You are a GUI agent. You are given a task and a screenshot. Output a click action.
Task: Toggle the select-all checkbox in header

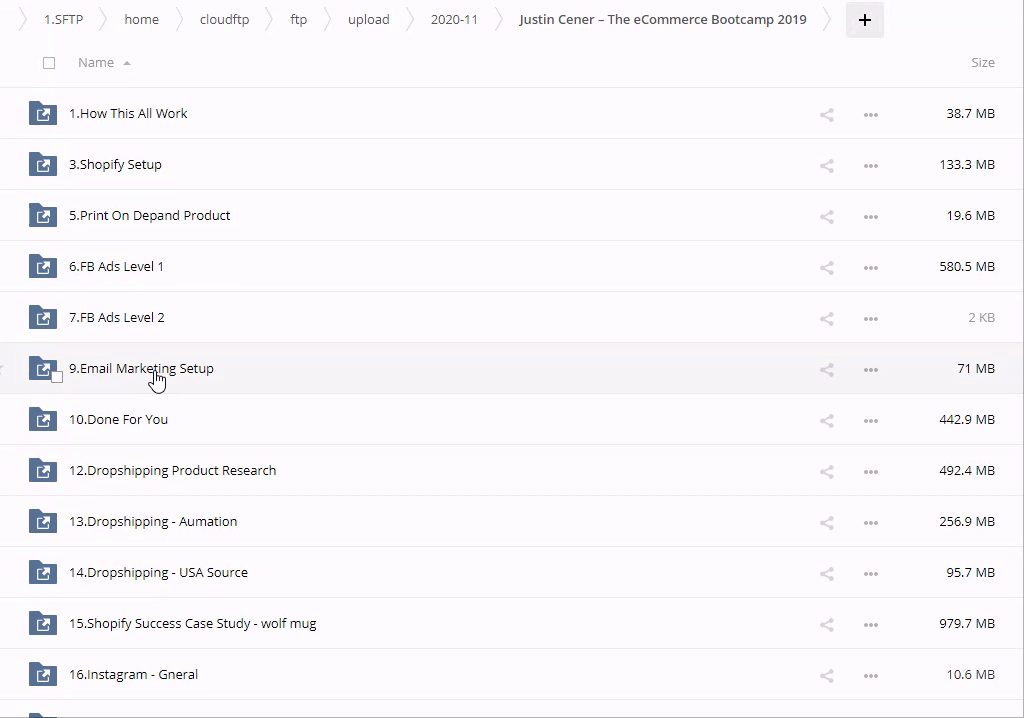click(x=49, y=63)
